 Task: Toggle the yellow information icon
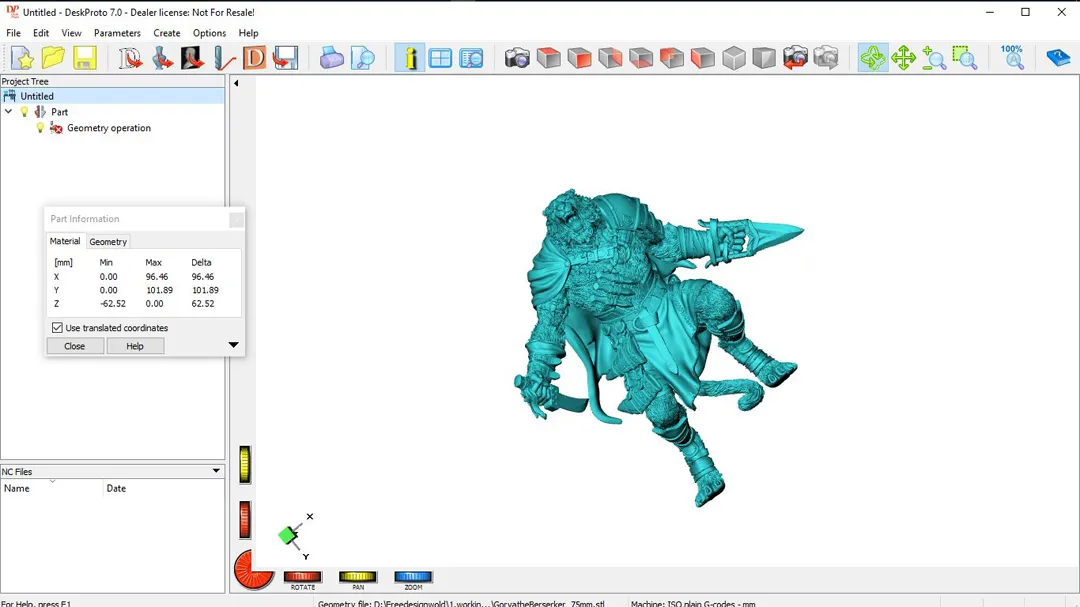click(x=410, y=58)
